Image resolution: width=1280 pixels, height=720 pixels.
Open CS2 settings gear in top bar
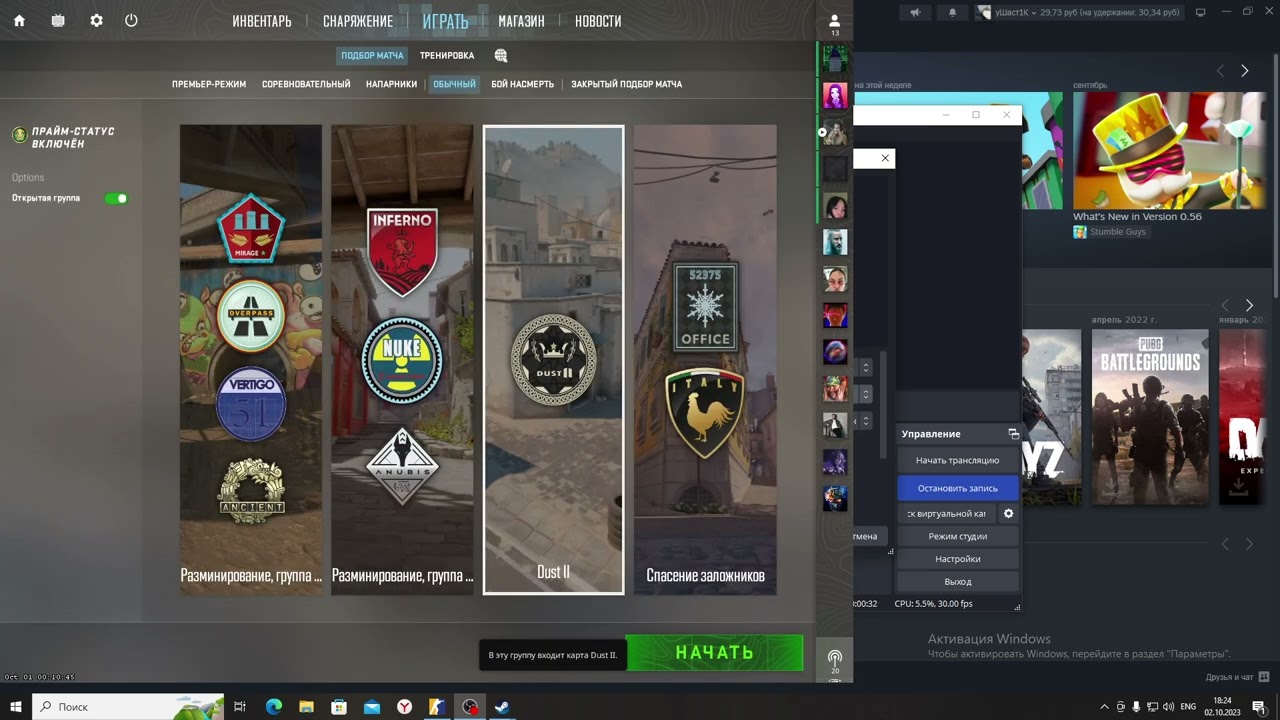[96, 20]
